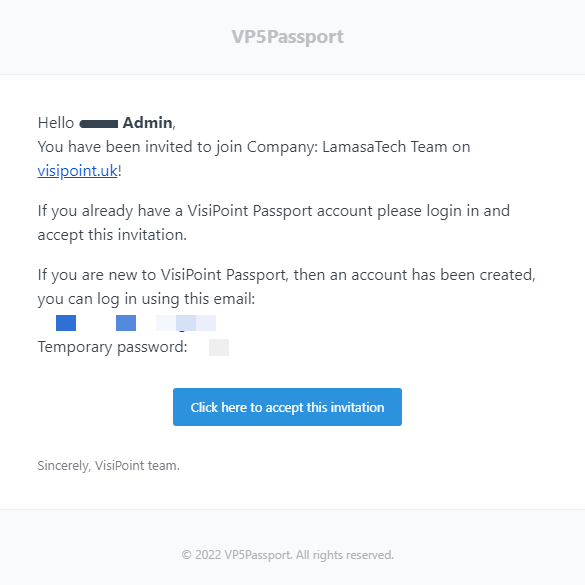Viewport: 585px width, 585px height.
Task: Click the 'Sincerely, VisiPoint team.' signature
Action: pos(109,466)
